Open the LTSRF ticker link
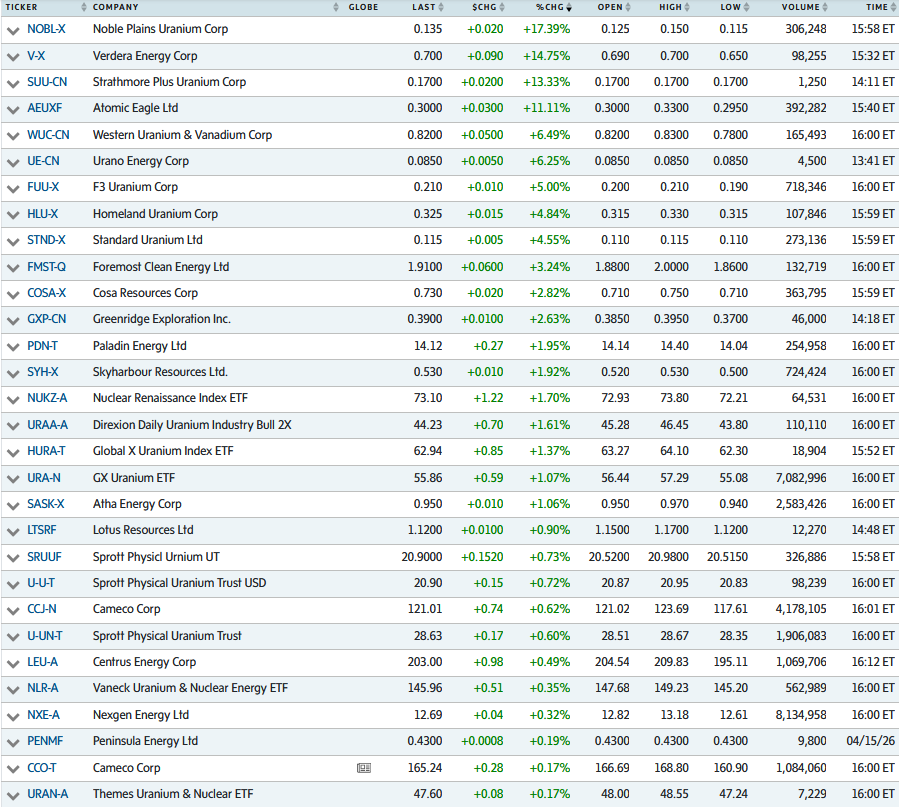Image resolution: width=899 pixels, height=807 pixels. pyautogui.click(x=42, y=530)
